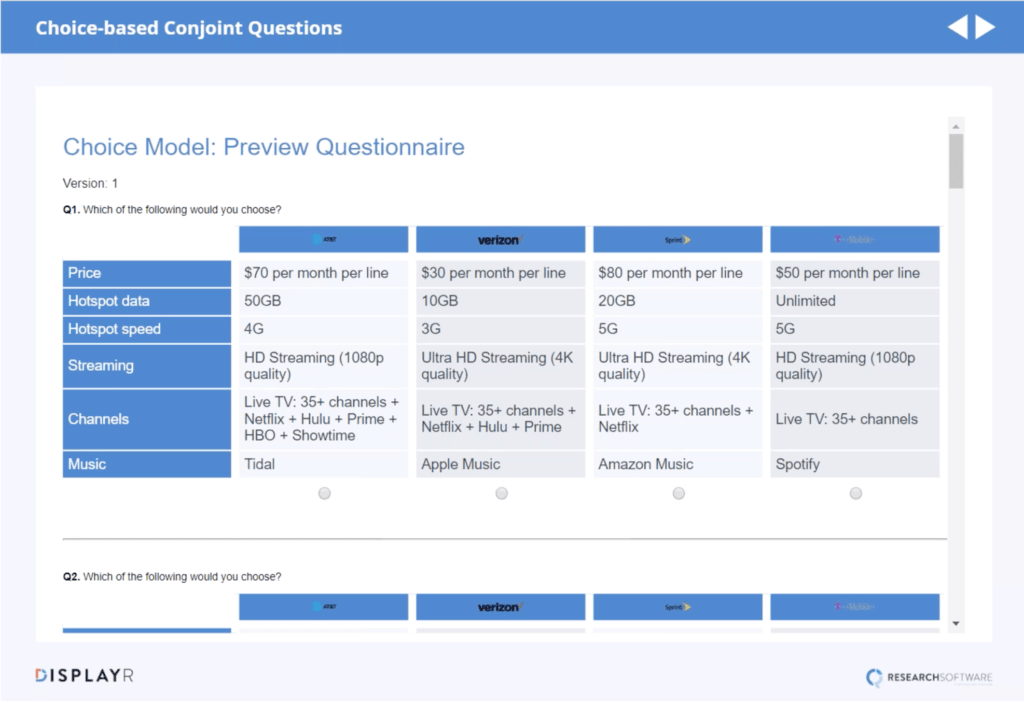Viewport: 1024px width, 703px height.
Task: Click the AT&T logo header in Q1
Action: pyautogui.click(x=323, y=240)
